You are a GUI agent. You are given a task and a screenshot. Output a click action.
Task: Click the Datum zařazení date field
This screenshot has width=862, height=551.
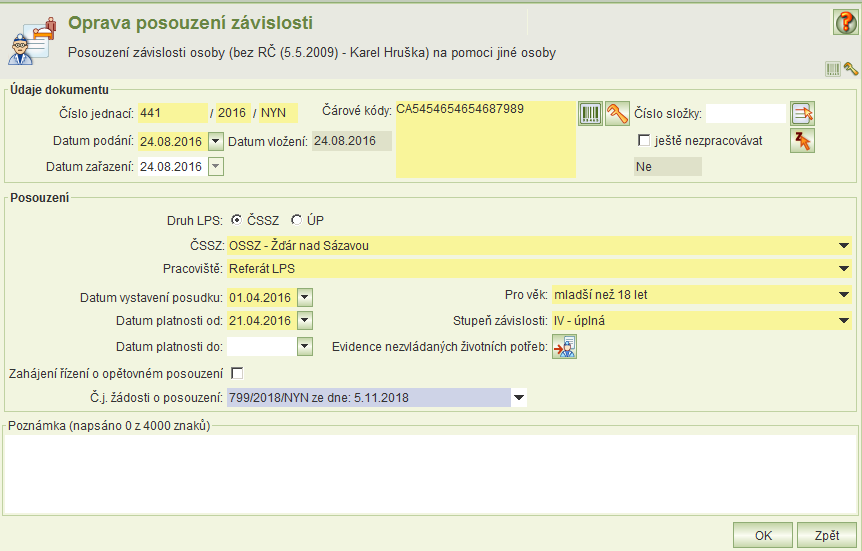173,167
